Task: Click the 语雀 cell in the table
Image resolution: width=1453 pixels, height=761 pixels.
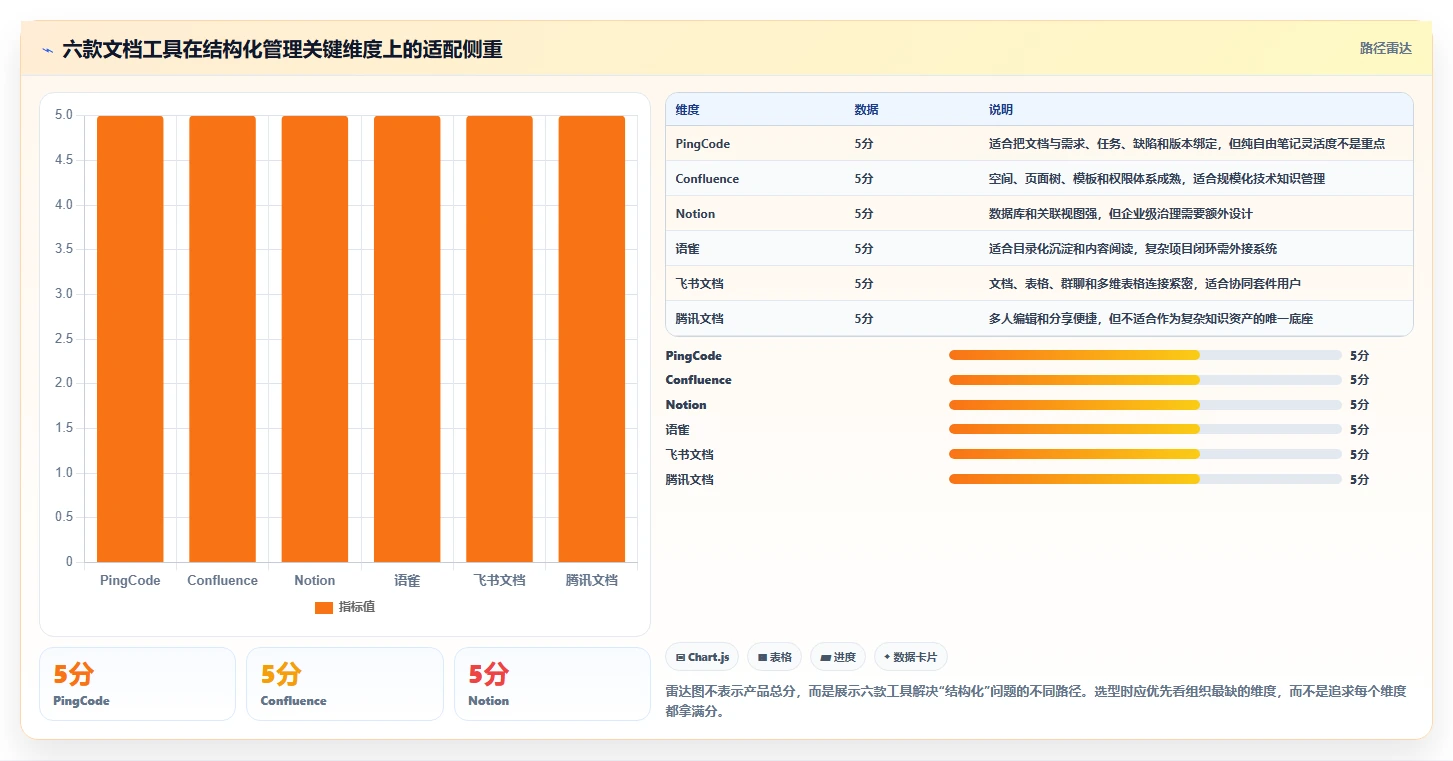Action: pyautogui.click(x=687, y=249)
